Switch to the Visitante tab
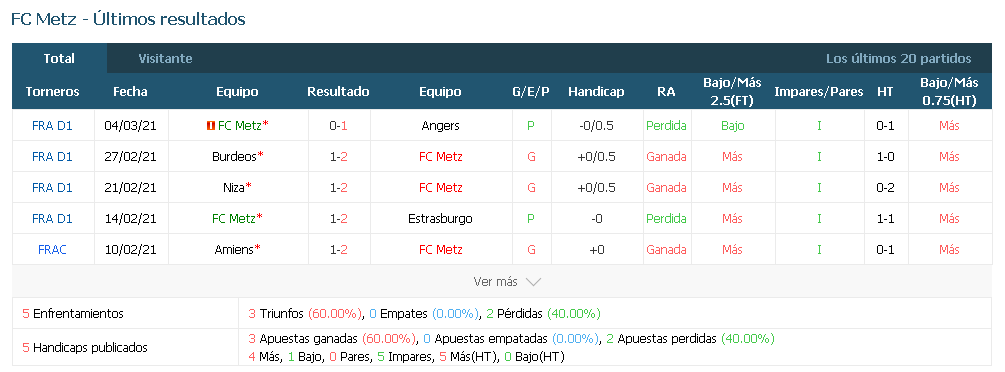Viewport: 1005px width, 372px height. click(x=165, y=58)
